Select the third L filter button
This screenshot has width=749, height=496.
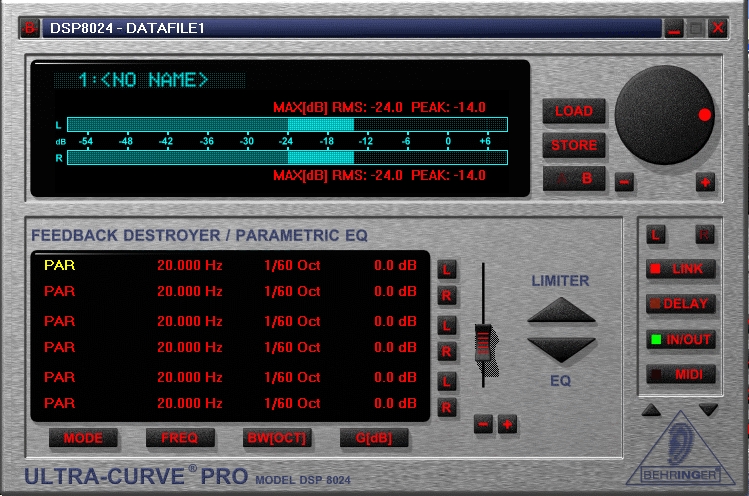[447, 382]
